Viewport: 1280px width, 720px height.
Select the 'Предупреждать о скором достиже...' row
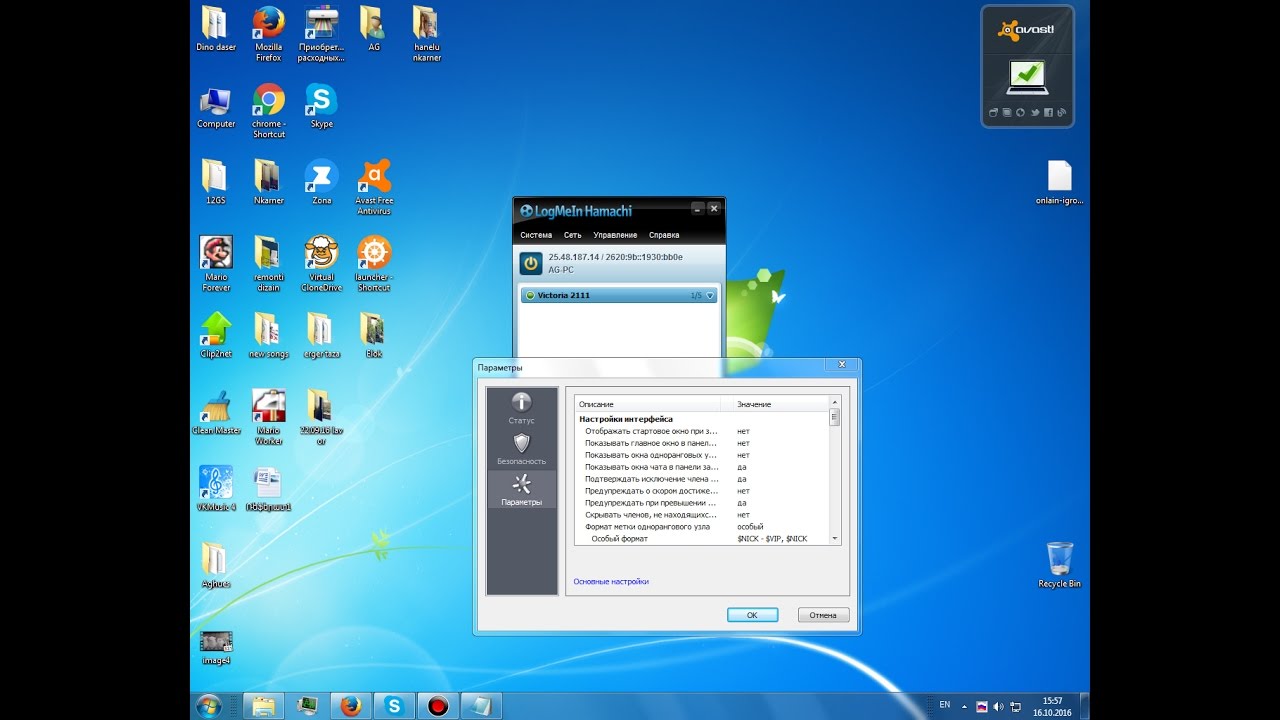click(x=702, y=491)
